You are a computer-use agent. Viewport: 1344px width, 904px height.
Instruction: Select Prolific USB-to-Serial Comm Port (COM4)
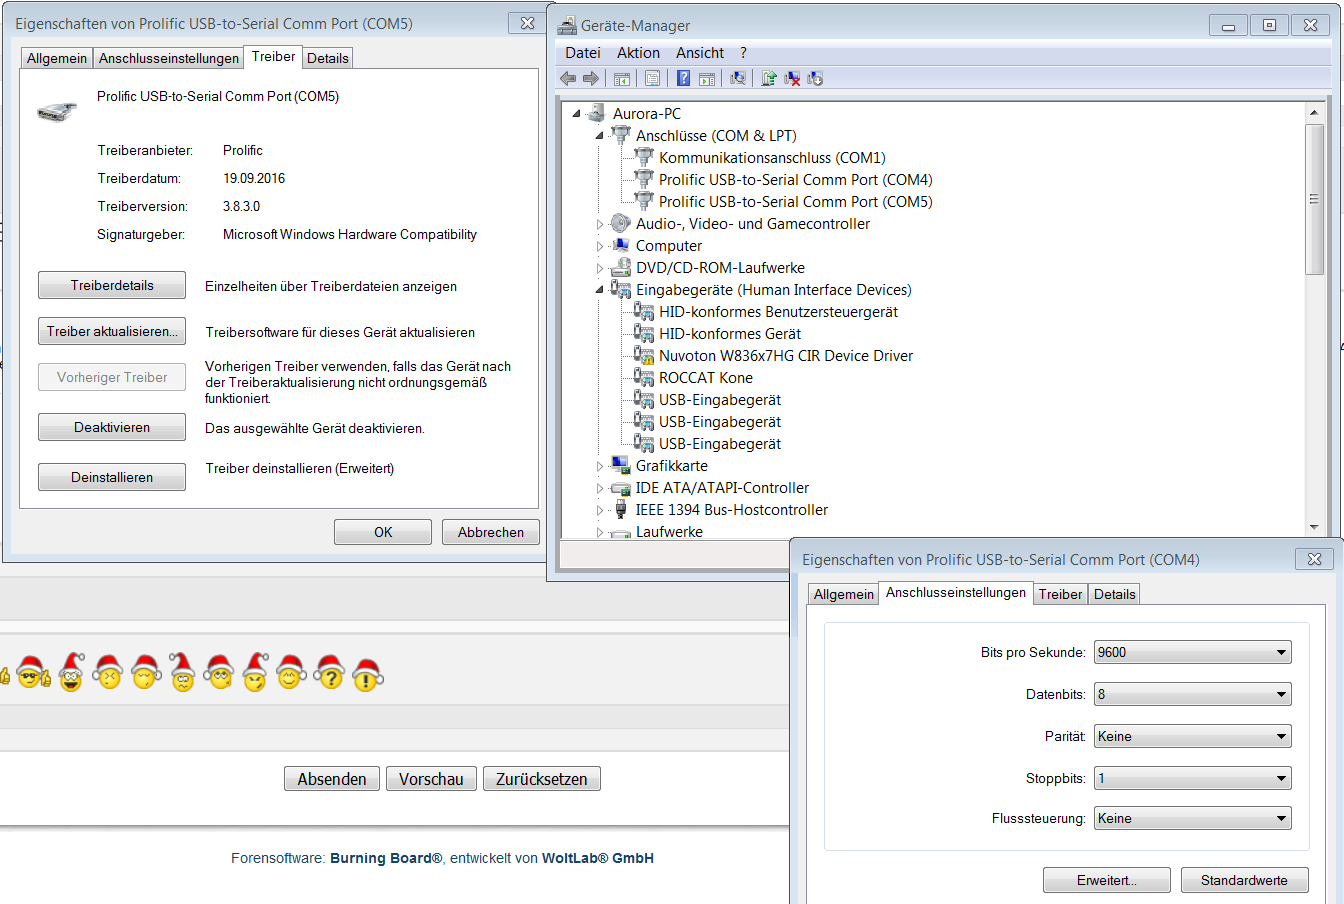(795, 180)
